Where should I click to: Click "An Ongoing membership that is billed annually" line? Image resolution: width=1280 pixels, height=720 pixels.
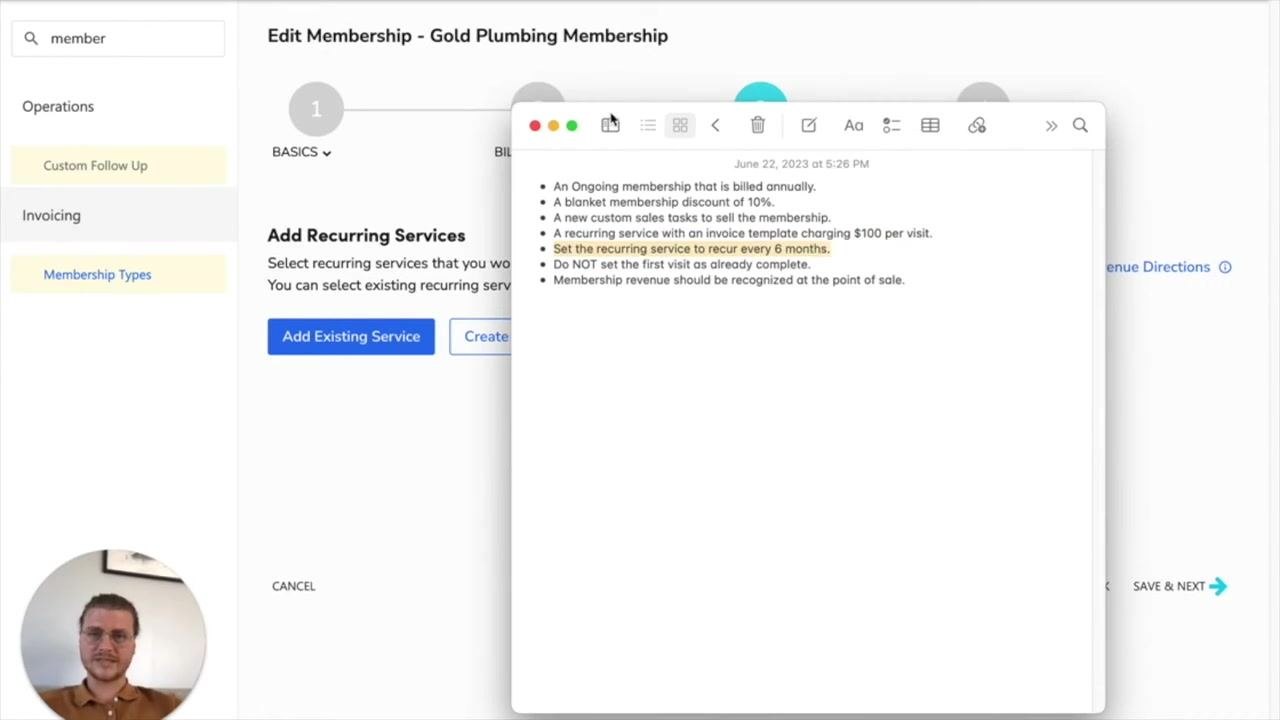click(x=684, y=186)
